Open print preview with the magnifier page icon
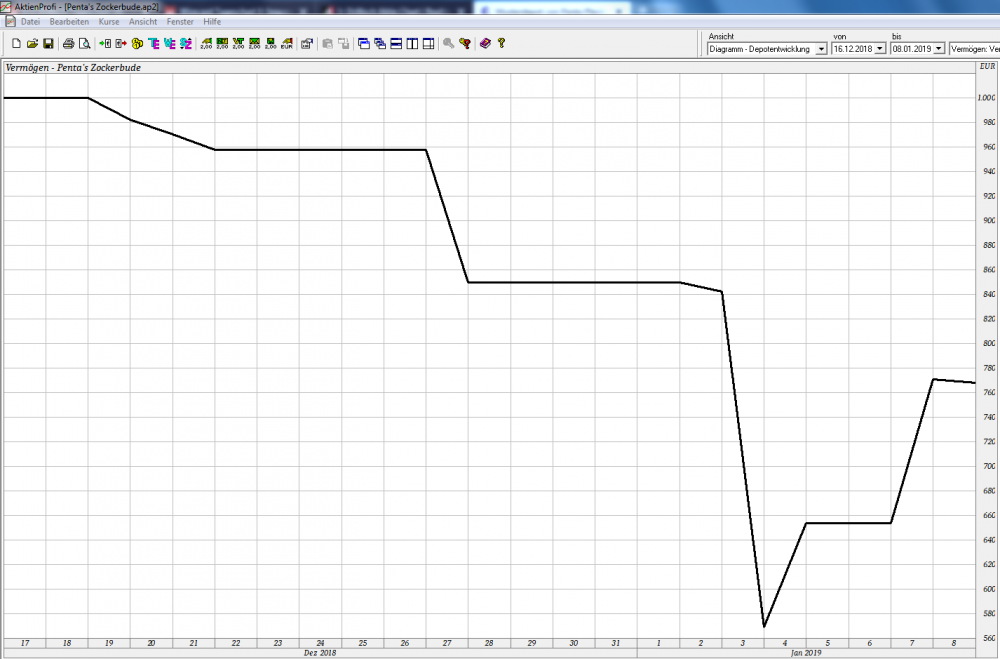 point(84,43)
